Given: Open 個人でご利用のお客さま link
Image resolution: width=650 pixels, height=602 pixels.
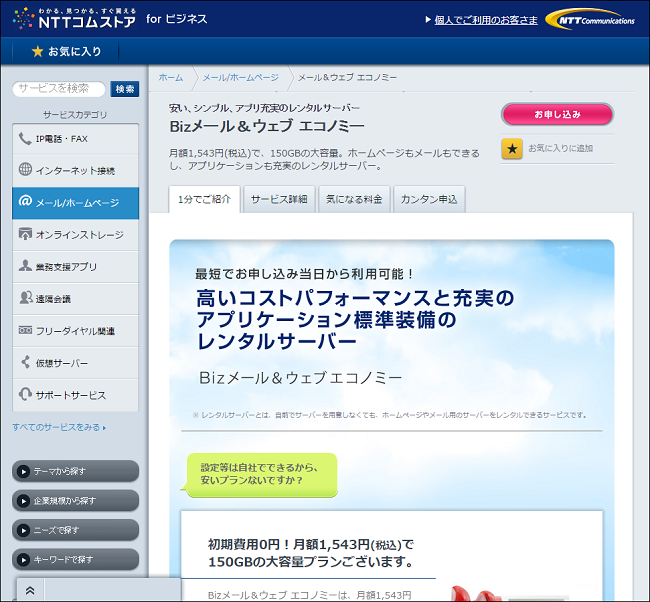Looking at the screenshot, I should pyautogui.click(x=486, y=20).
